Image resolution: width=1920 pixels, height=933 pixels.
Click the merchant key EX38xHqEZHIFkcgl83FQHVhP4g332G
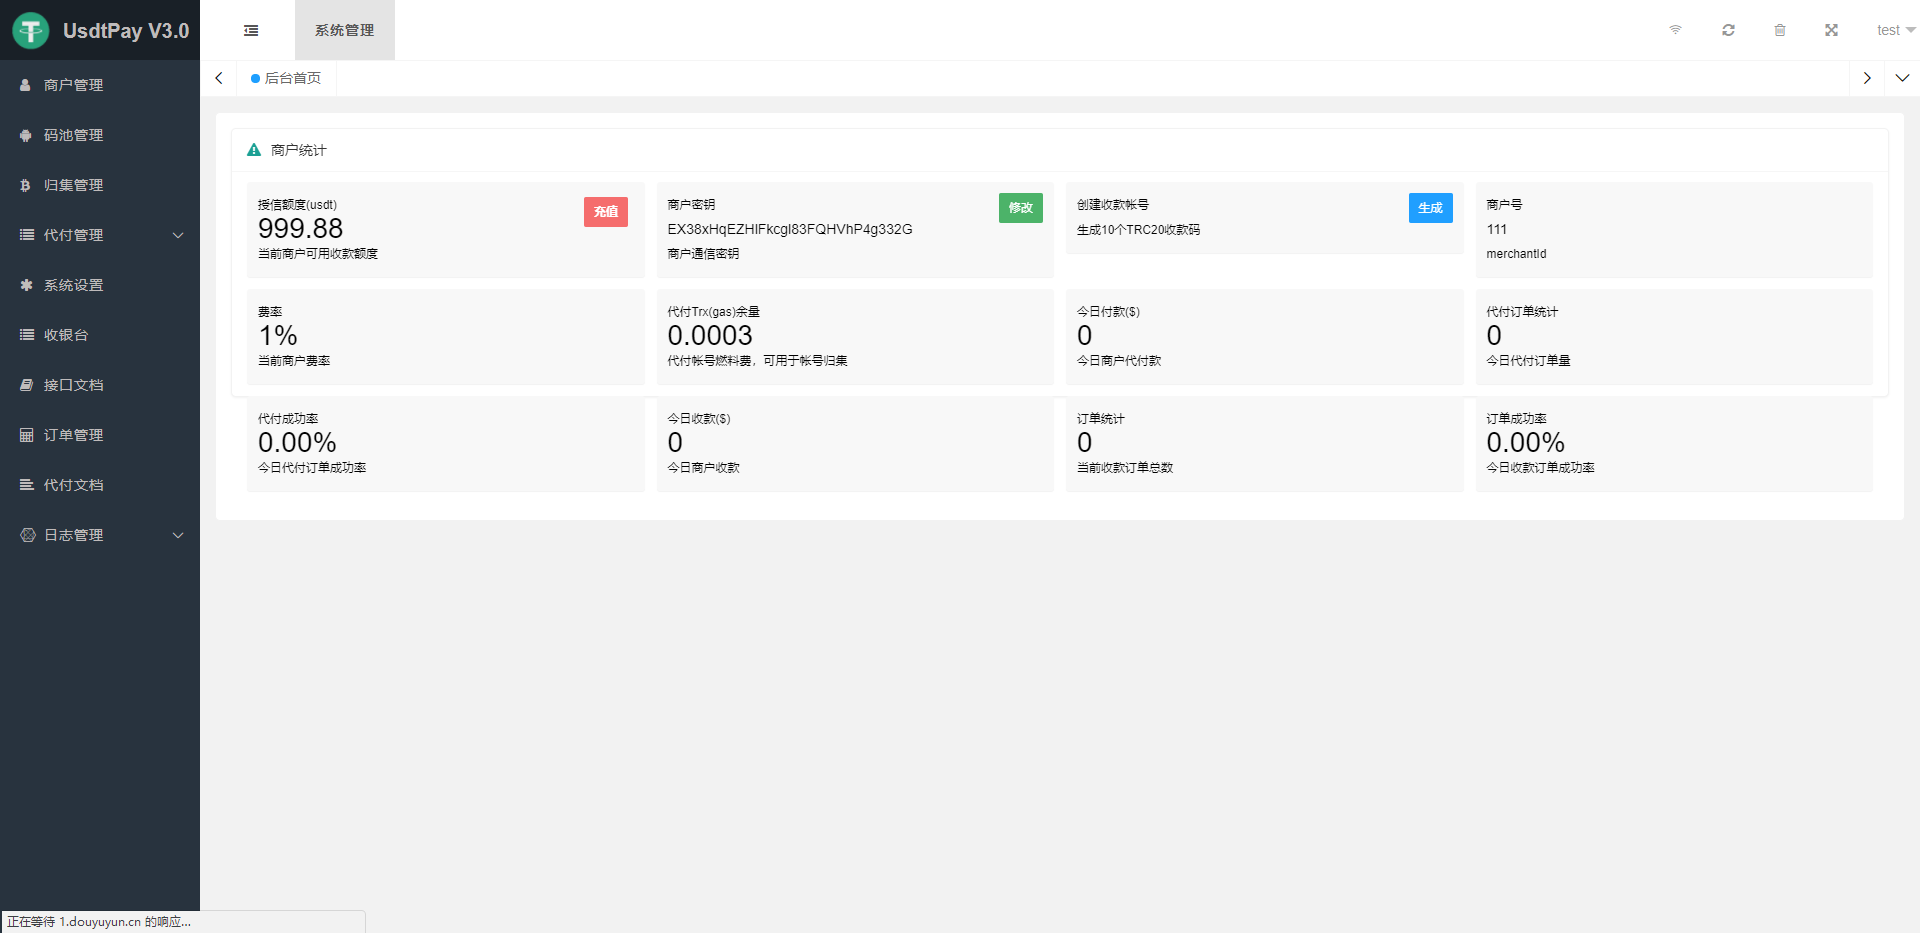coord(790,229)
